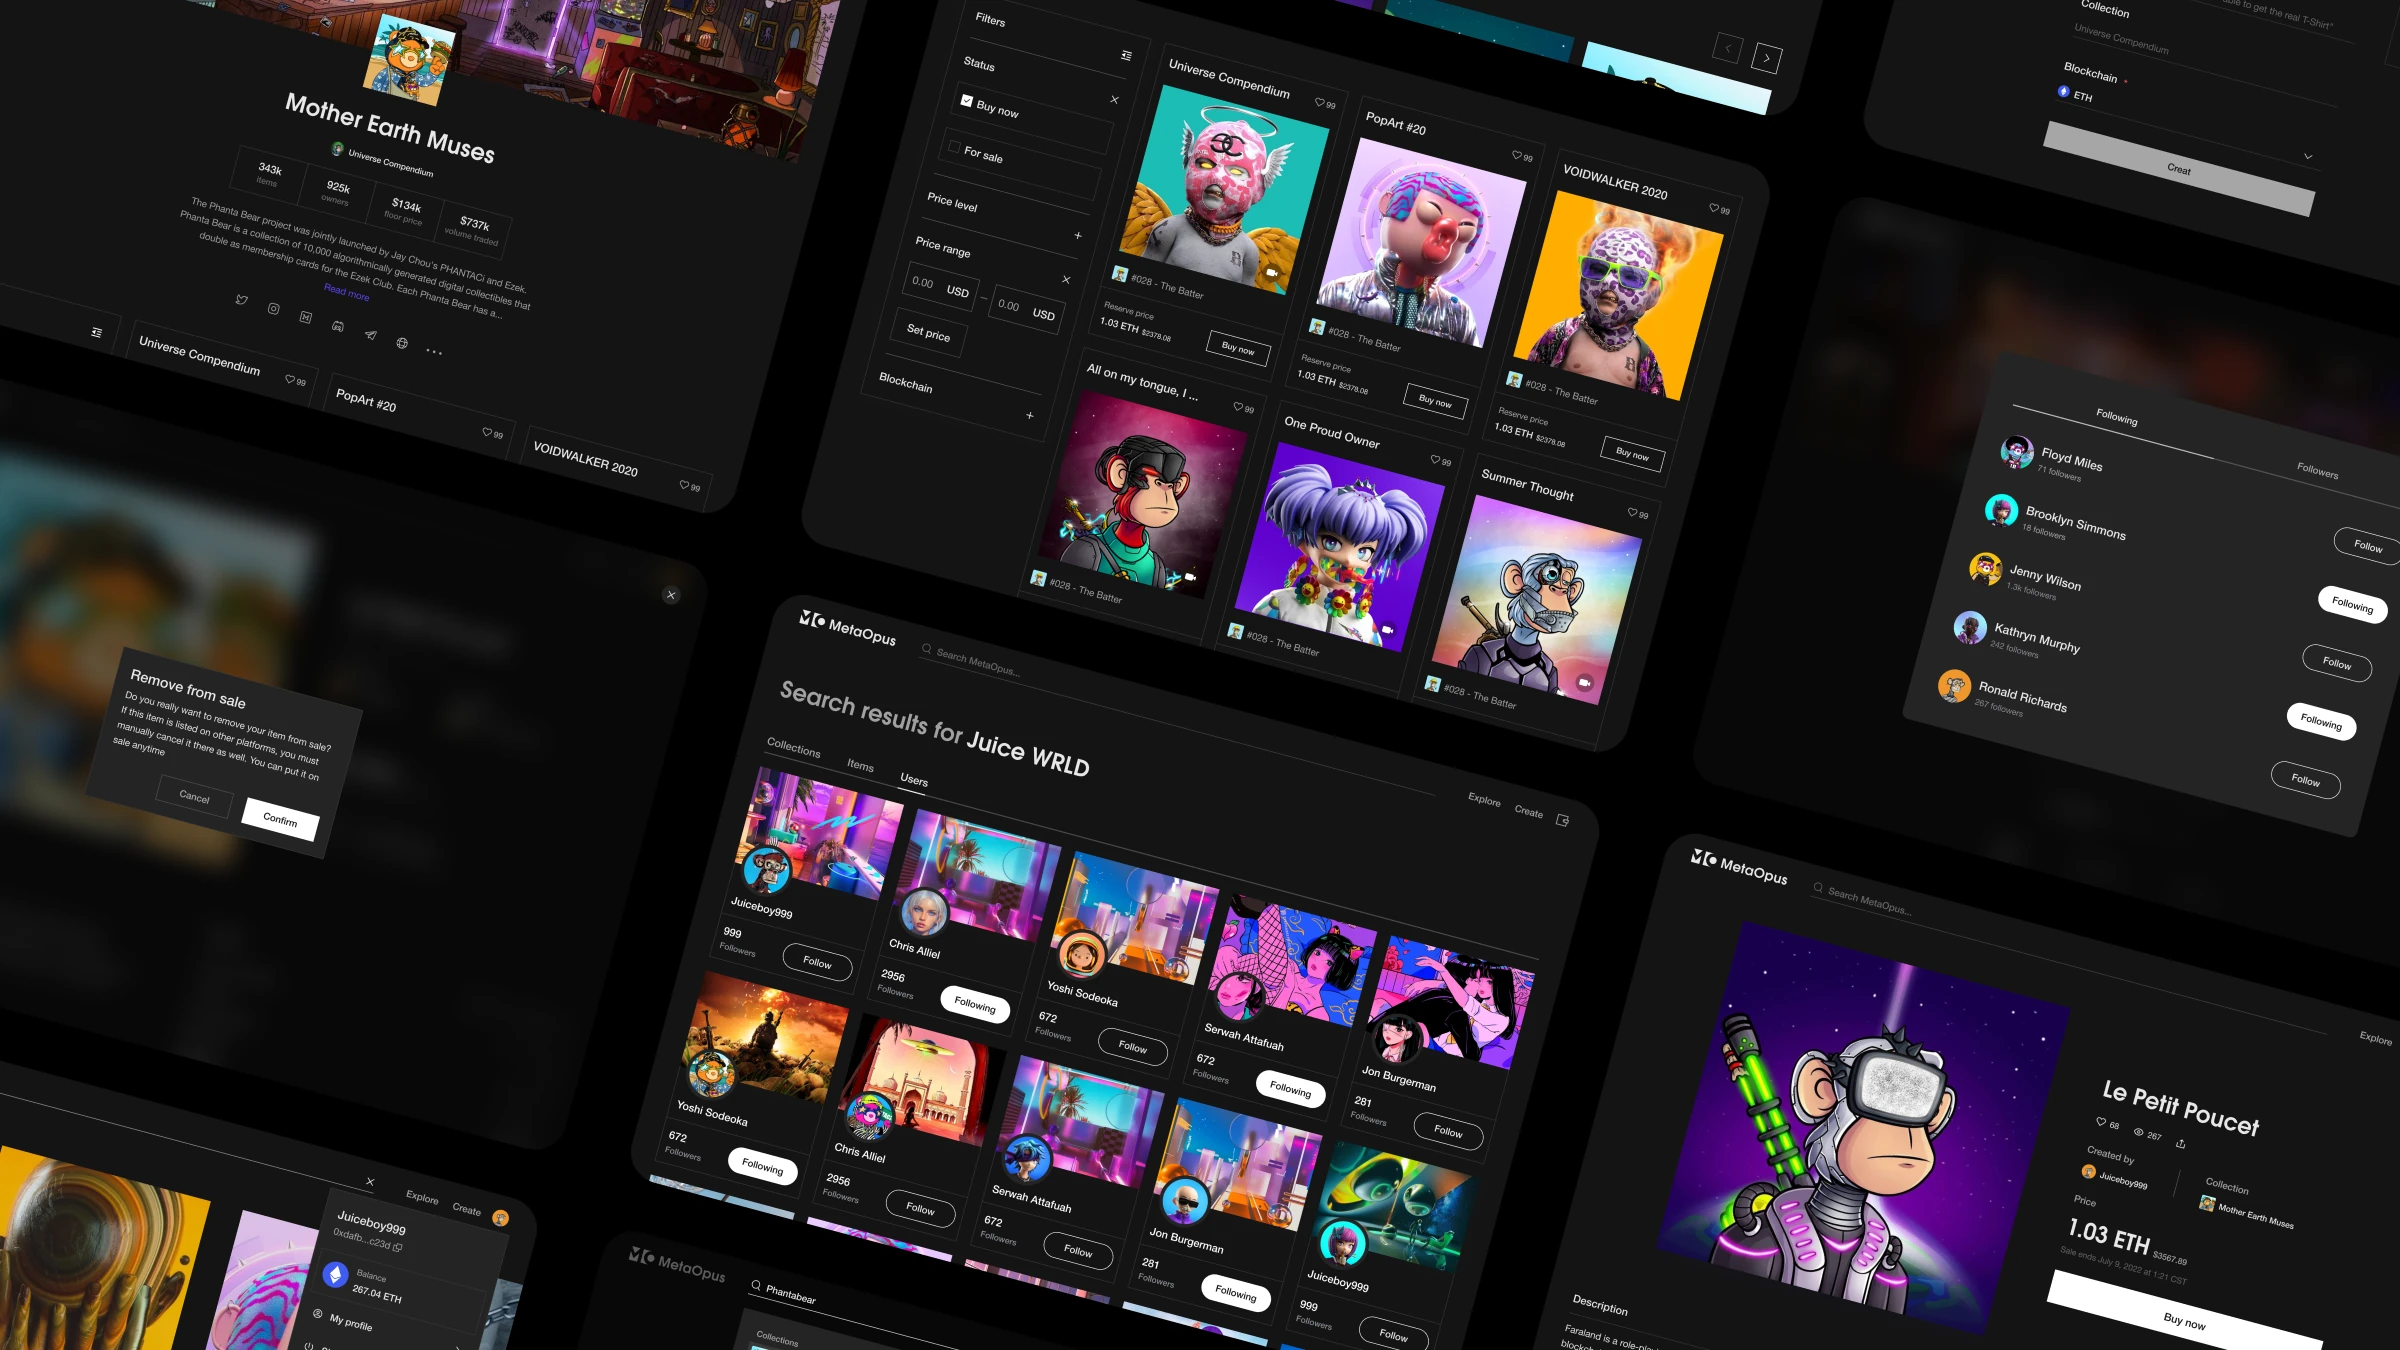Select the Following tab above Floyd Miles

(x=2116, y=417)
